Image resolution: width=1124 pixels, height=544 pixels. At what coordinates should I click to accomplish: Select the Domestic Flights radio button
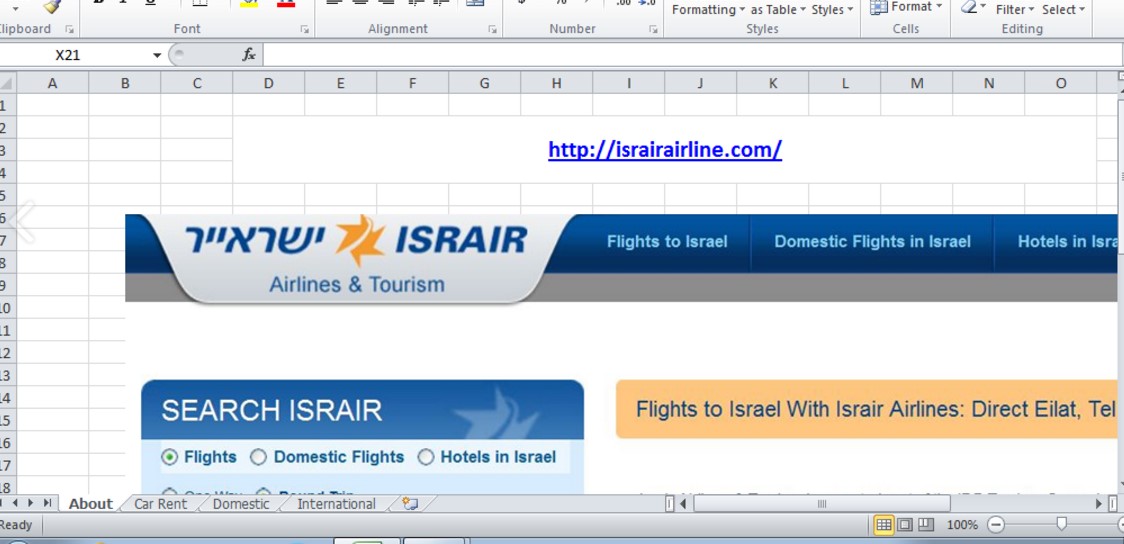pos(258,457)
